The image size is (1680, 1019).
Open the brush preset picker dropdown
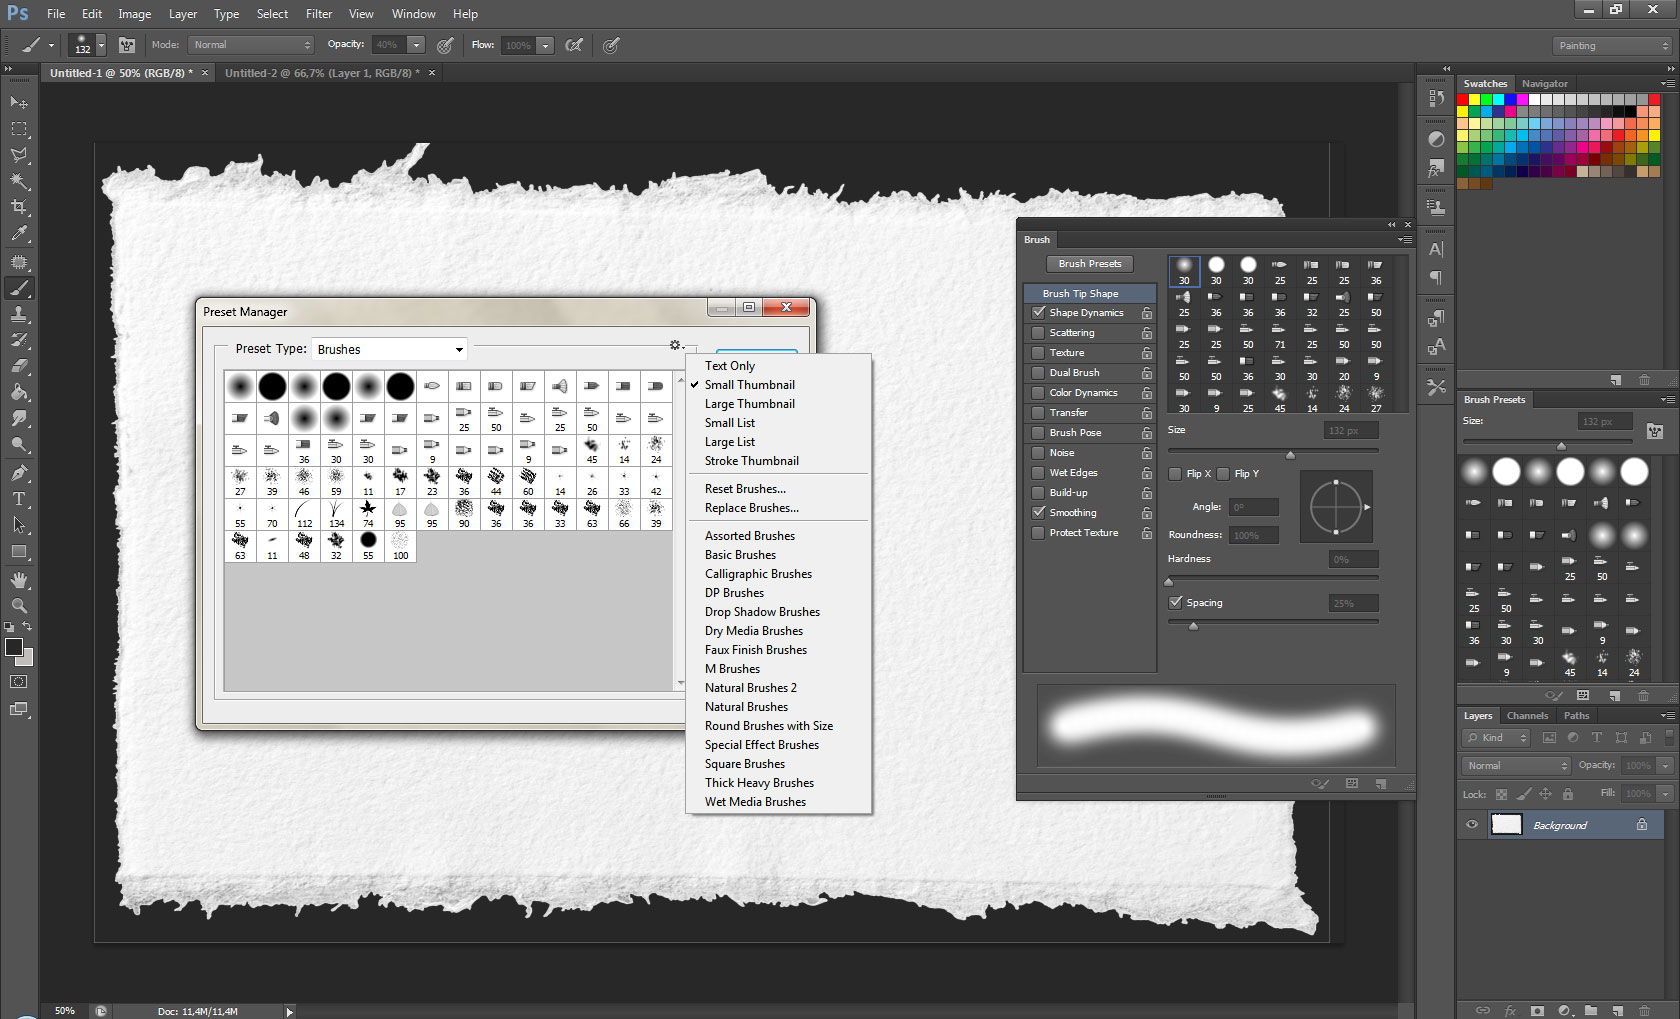(101, 45)
